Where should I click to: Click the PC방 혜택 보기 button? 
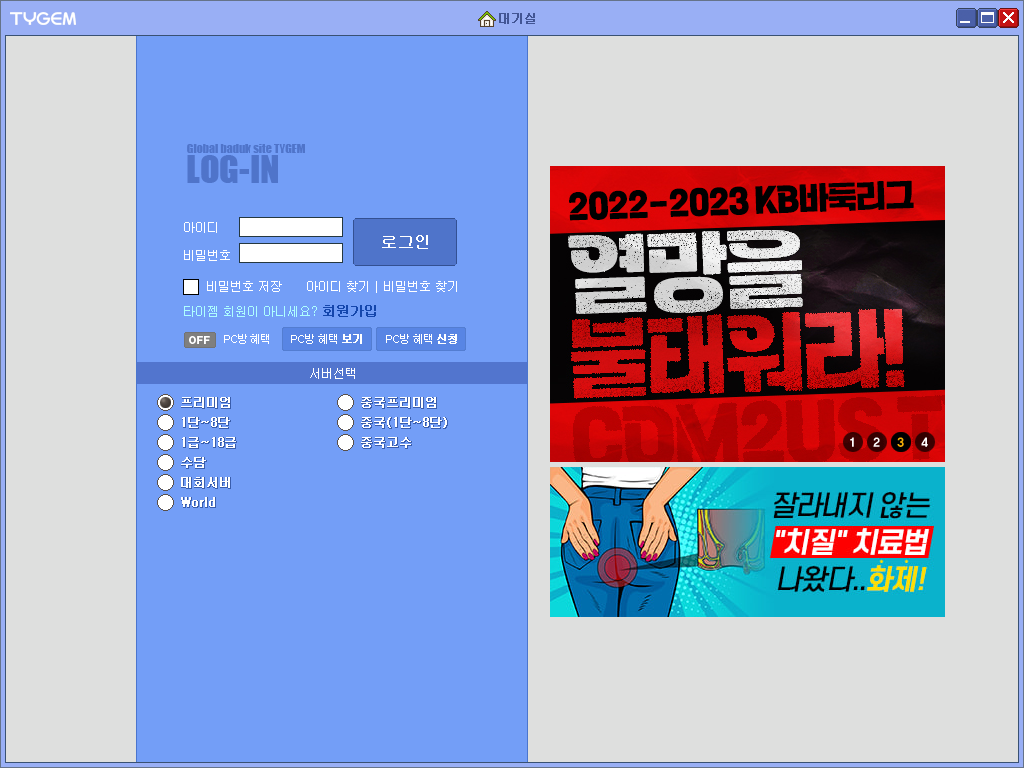coord(327,339)
